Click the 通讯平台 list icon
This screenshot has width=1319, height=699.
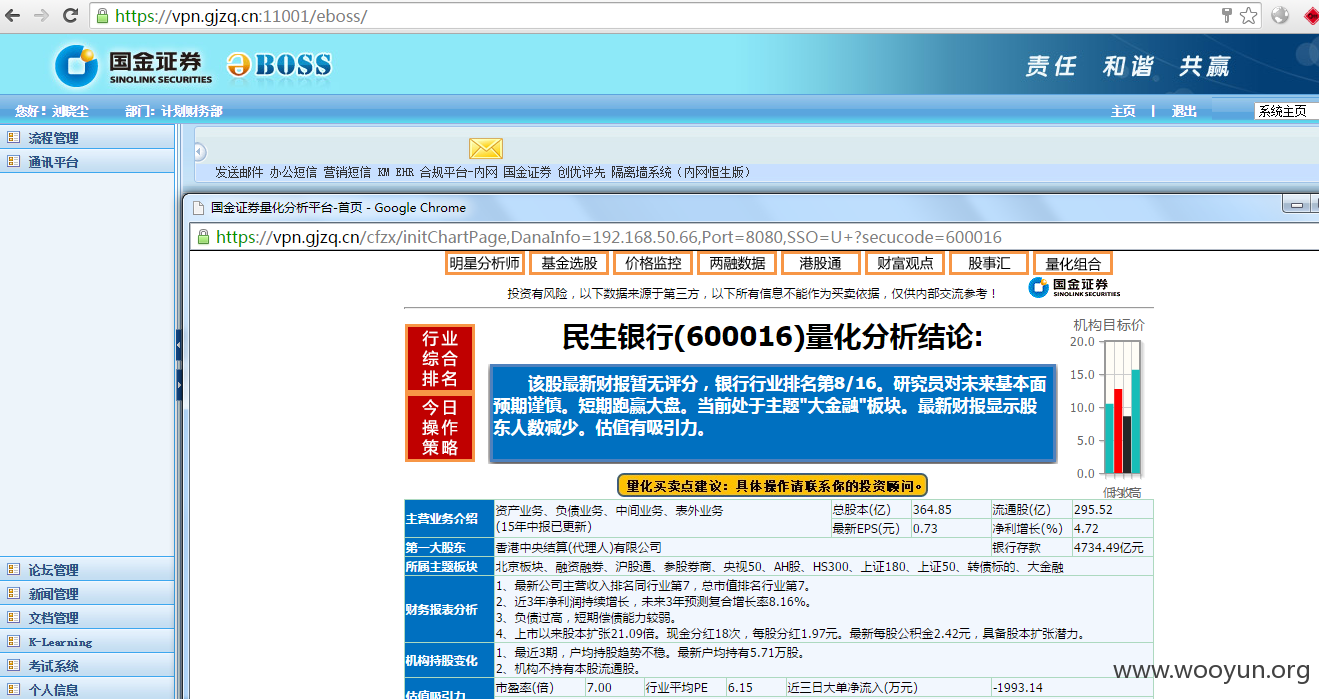point(13,161)
